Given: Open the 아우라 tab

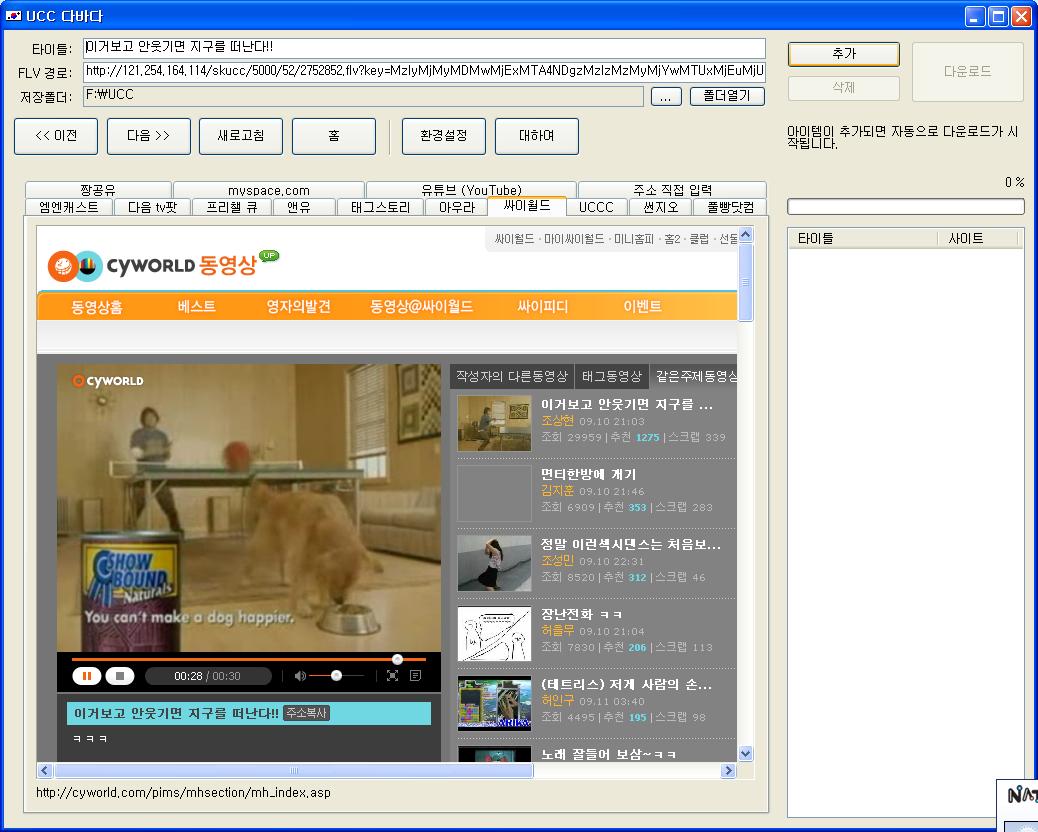Looking at the screenshot, I should [457, 207].
